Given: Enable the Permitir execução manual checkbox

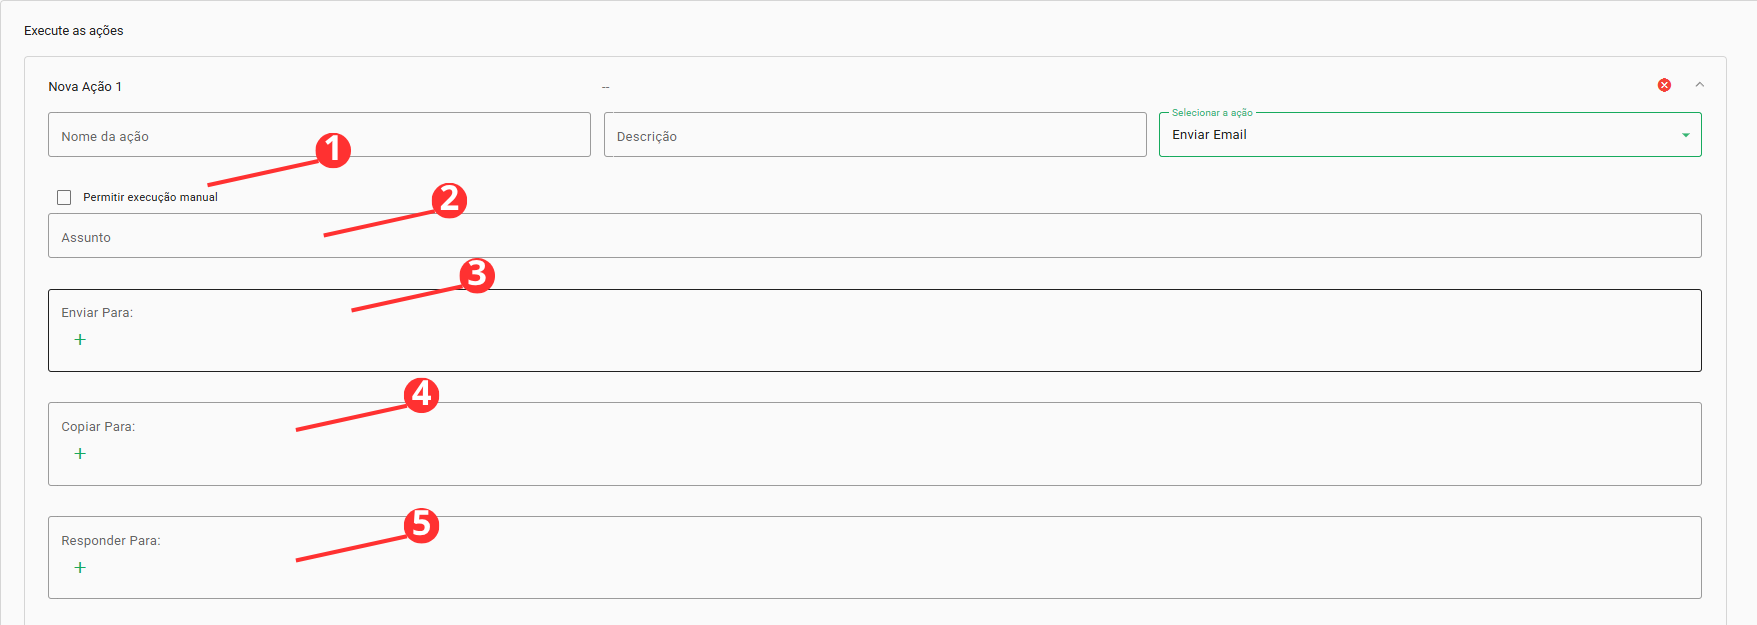Looking at the screenshot, I should tap(64, 198).
